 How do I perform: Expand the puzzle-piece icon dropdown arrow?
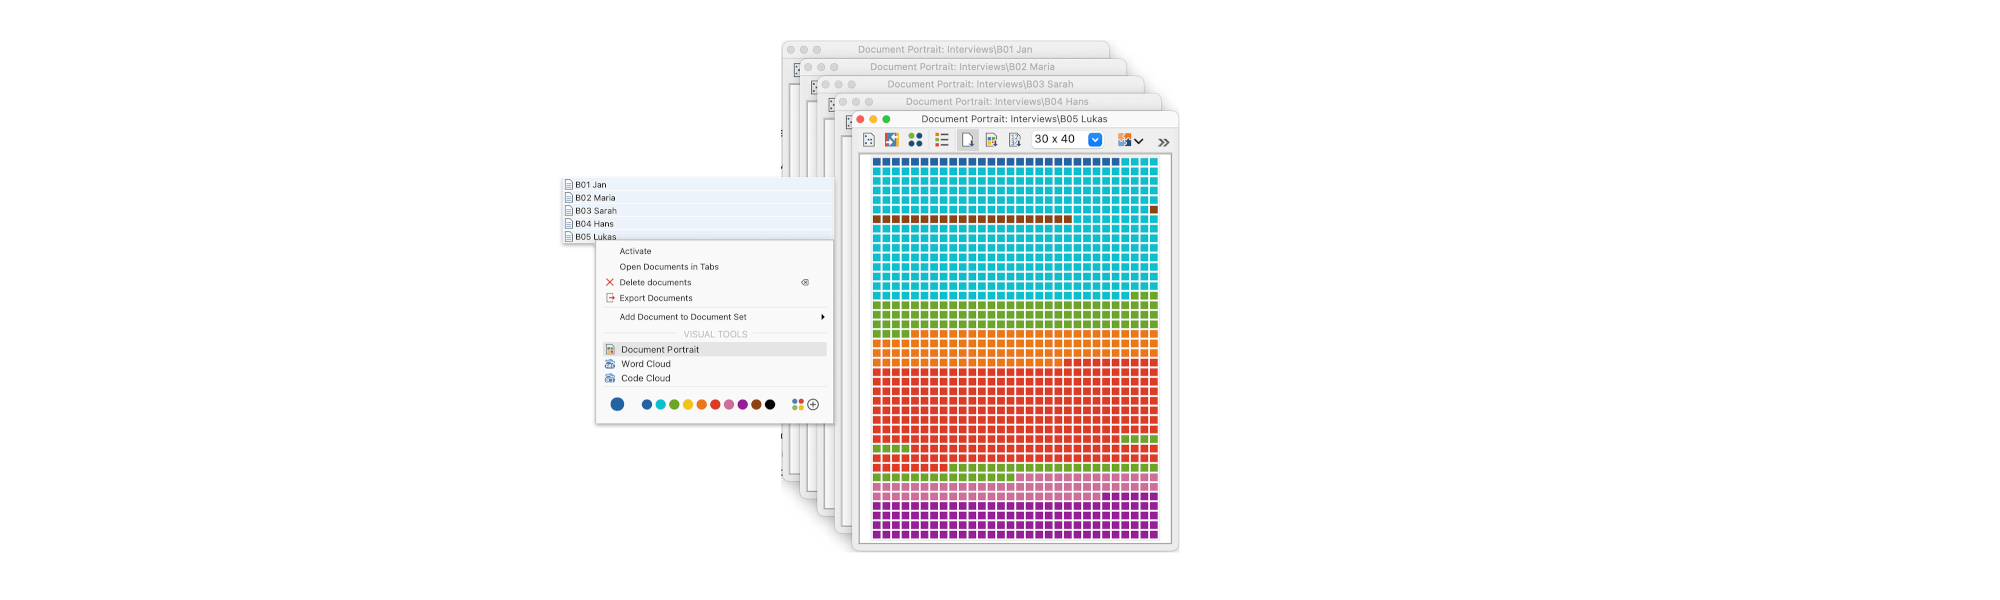[1138, 141]
